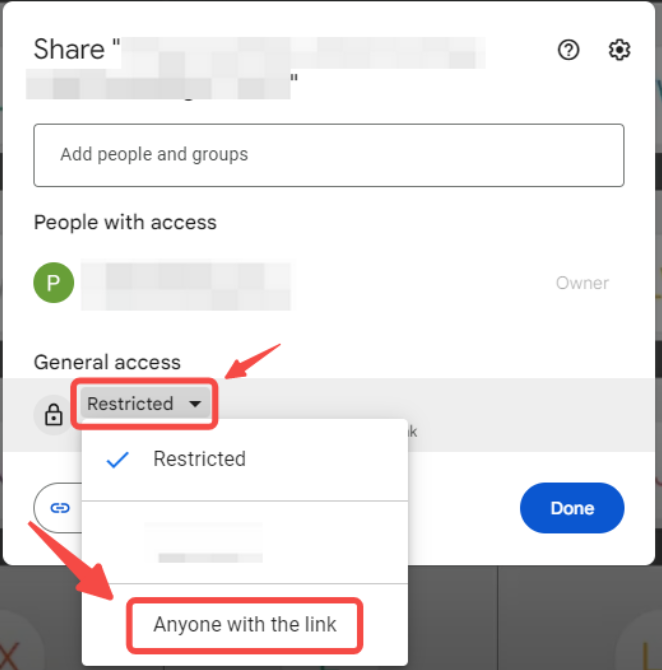Image resolution: width=662 pixels, height=670 pixels.
Task: Click the Done button
Action: point(572,508)
